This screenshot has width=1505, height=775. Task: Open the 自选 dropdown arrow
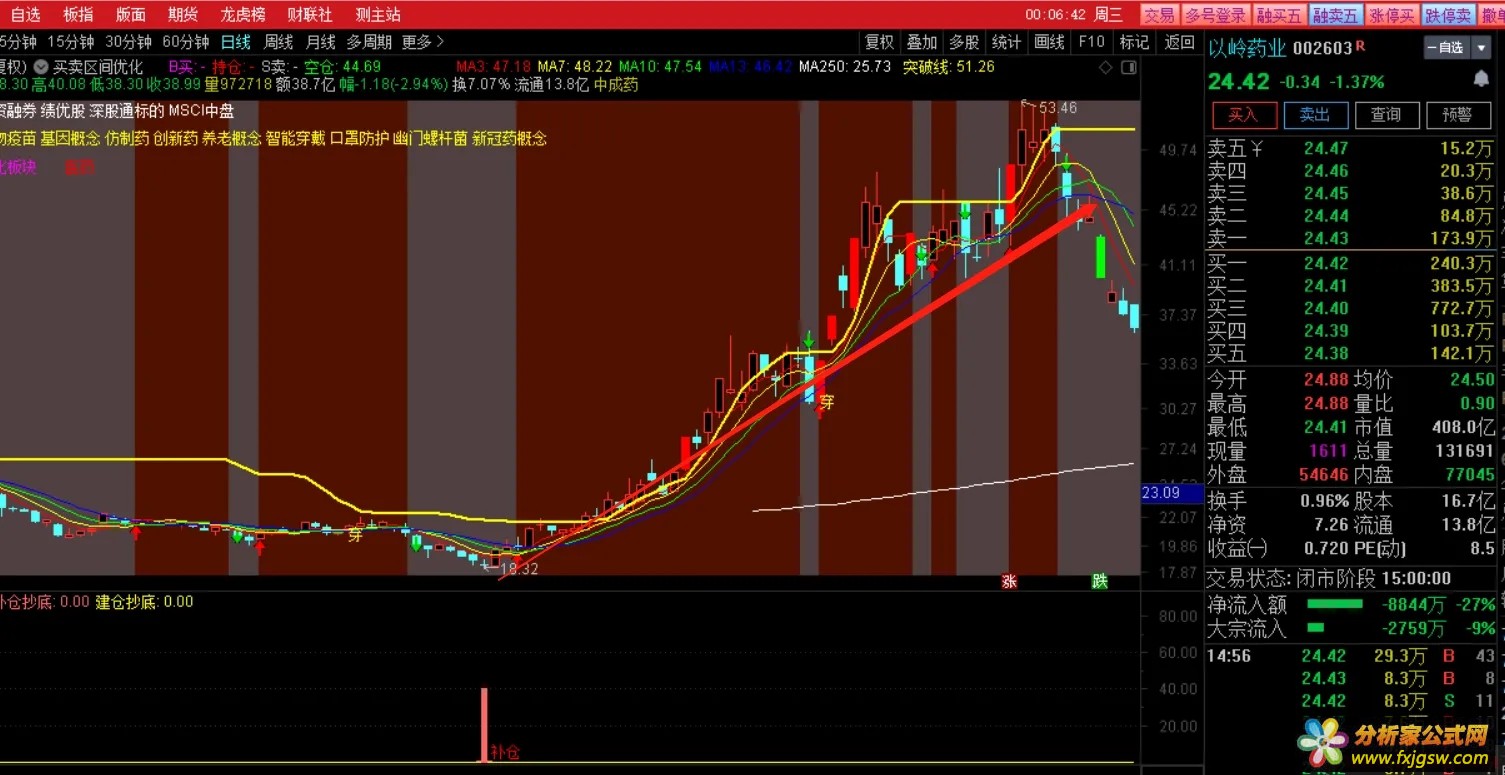(x=1481, y=48)
